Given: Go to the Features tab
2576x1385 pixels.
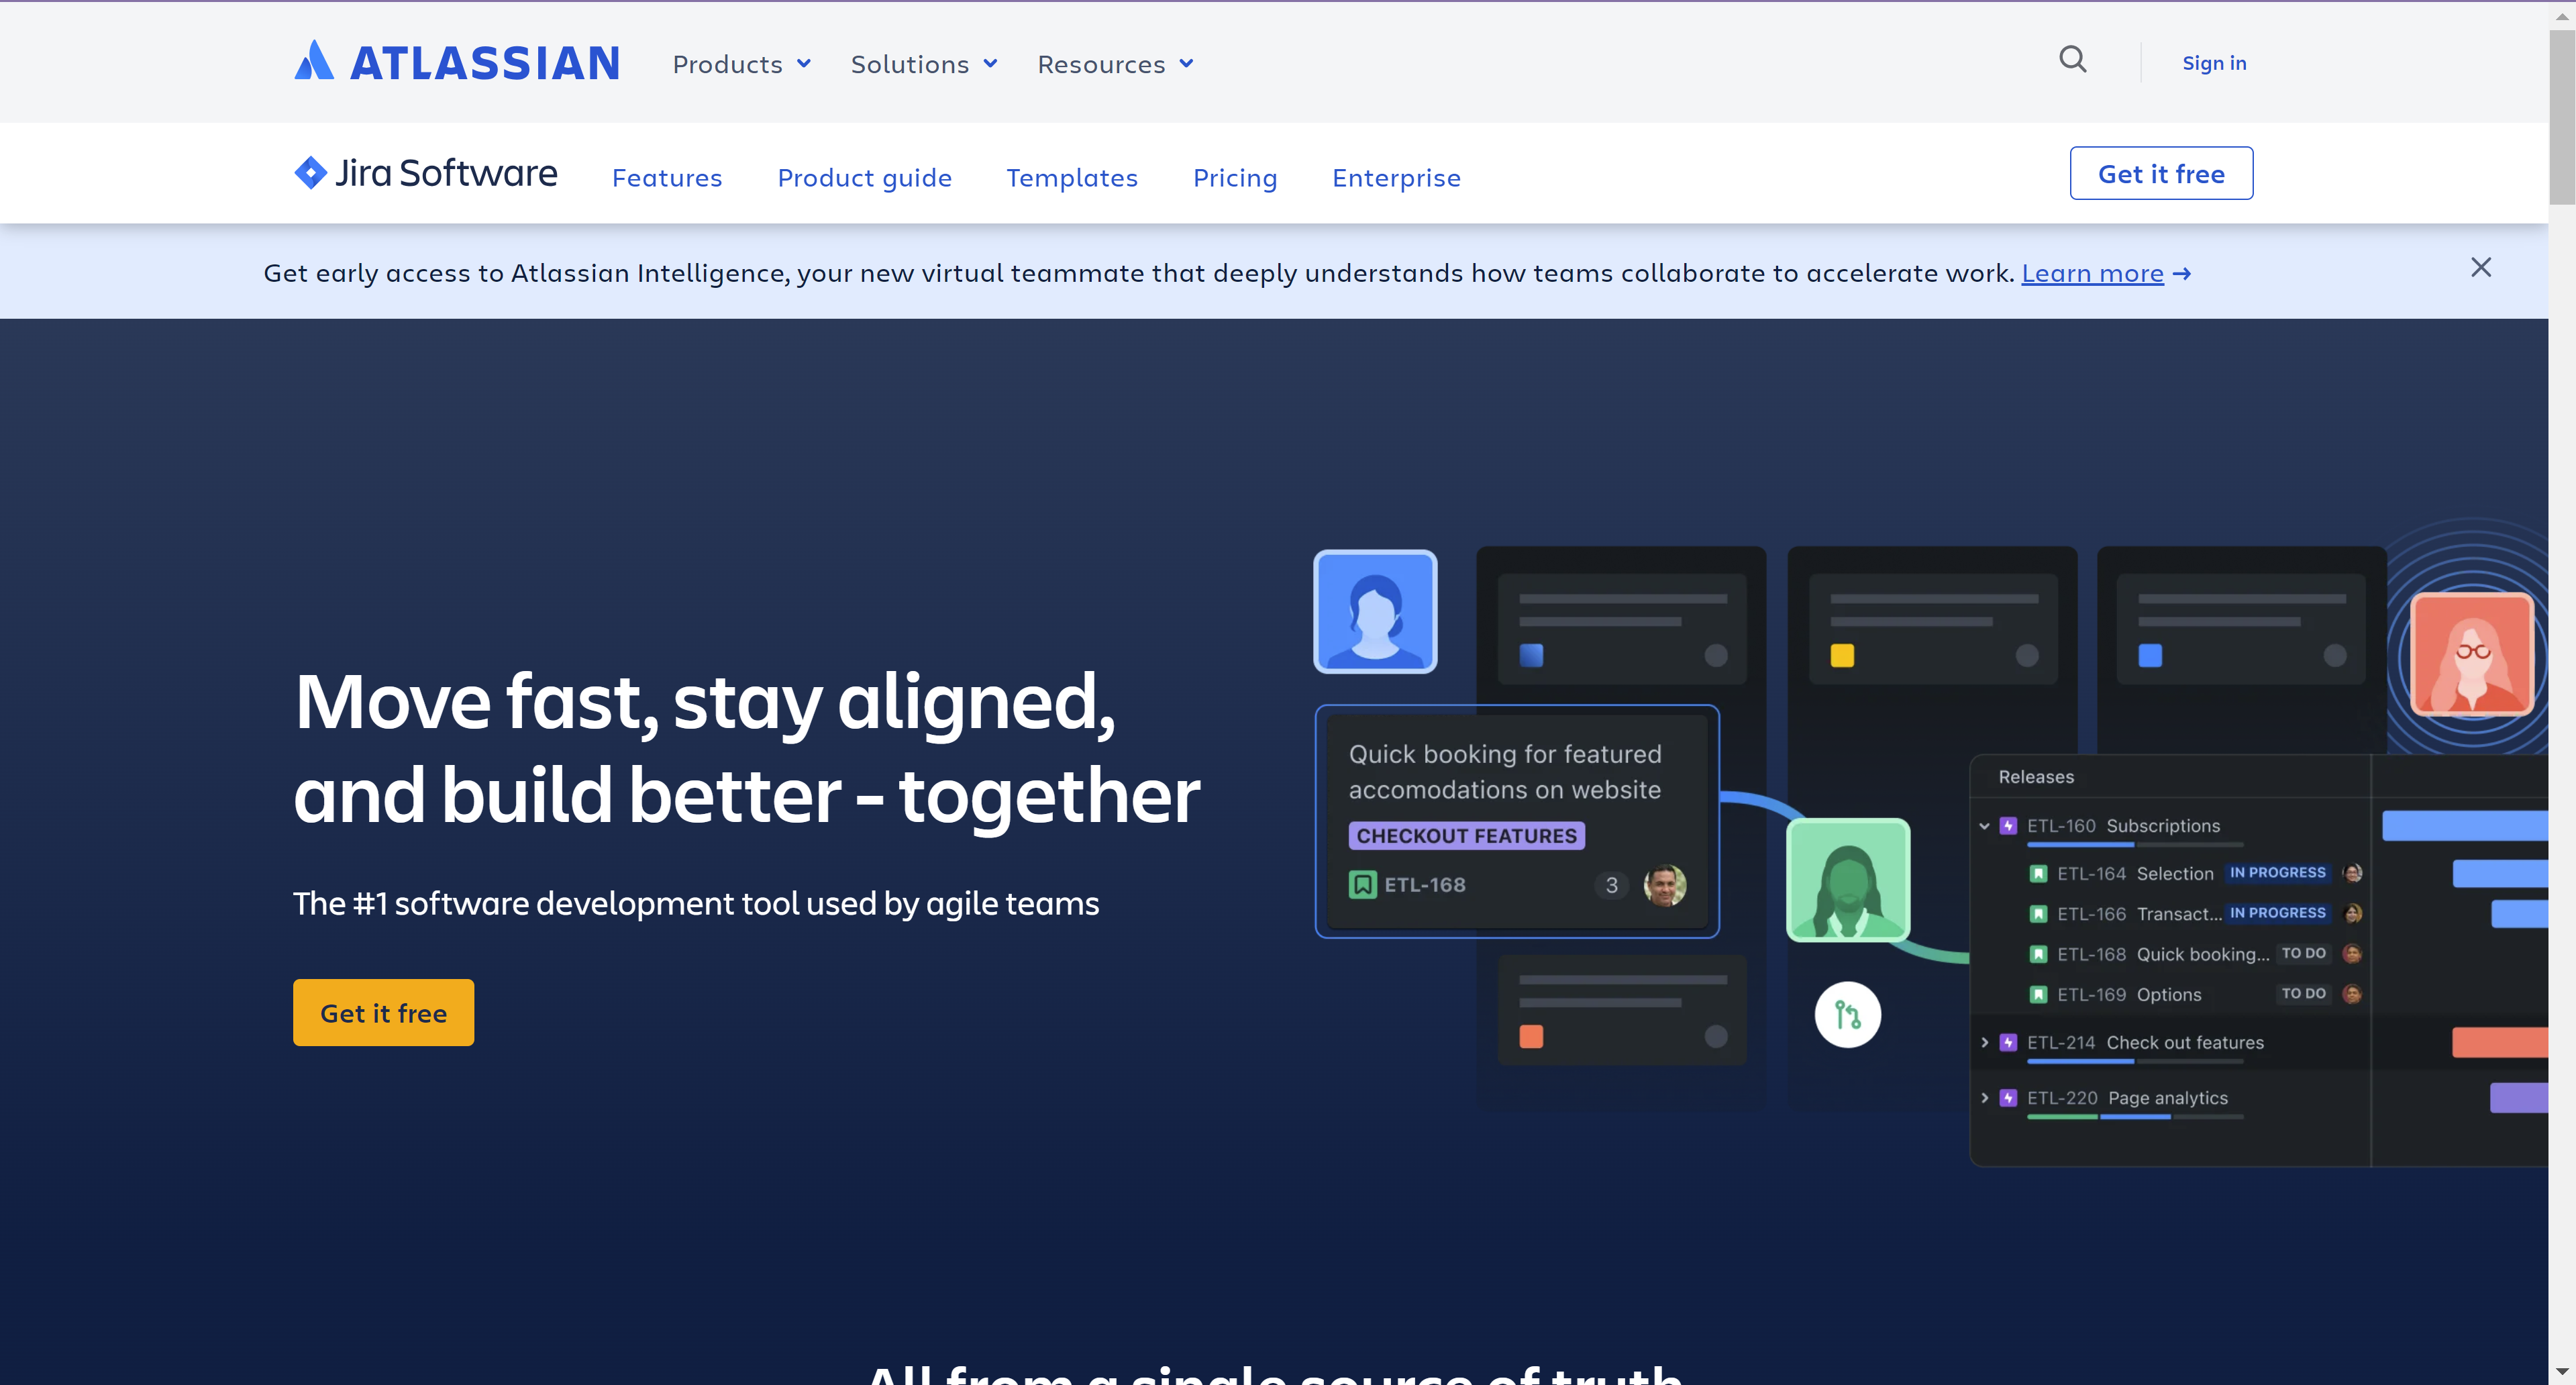Looking at the screenshot, I should [x=667, y=177].
